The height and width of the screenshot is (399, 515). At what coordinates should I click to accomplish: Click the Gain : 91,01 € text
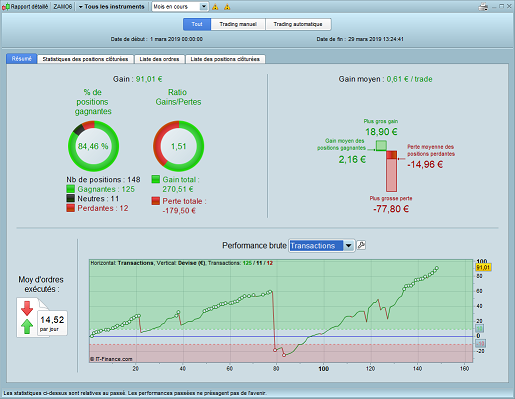coord(137,79)
